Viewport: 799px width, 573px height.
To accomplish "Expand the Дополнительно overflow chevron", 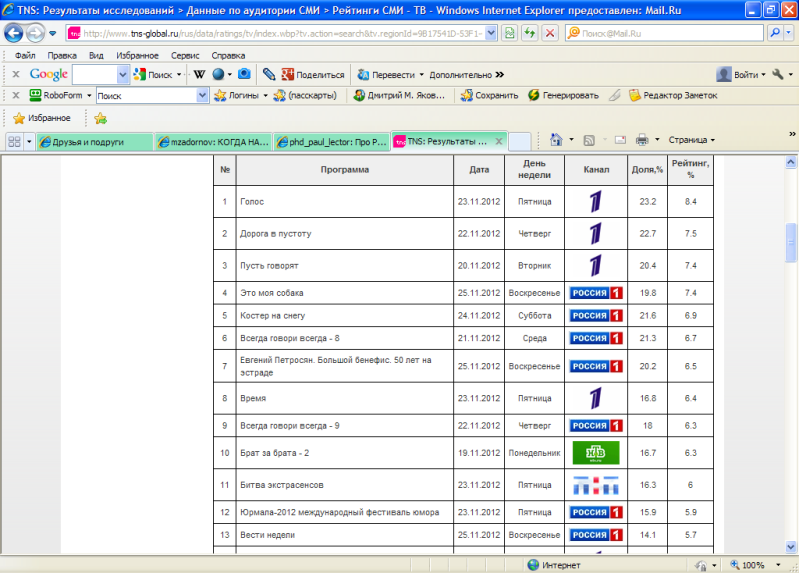I will point(500,75).
